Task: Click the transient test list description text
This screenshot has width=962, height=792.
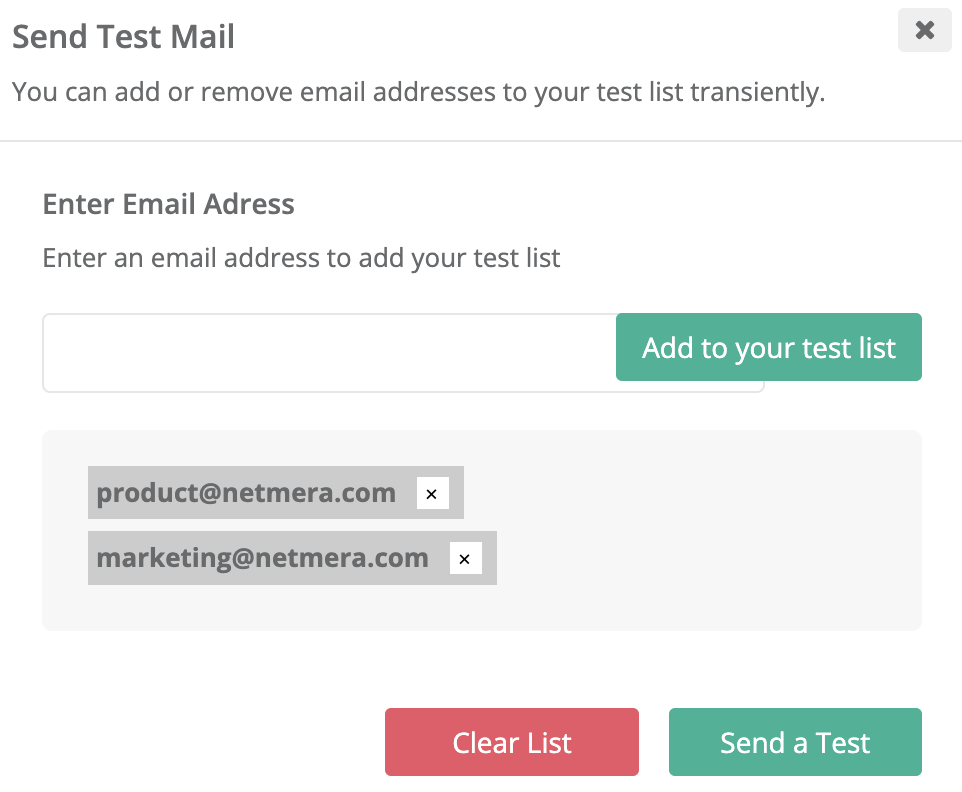Action: click(418, 93)
